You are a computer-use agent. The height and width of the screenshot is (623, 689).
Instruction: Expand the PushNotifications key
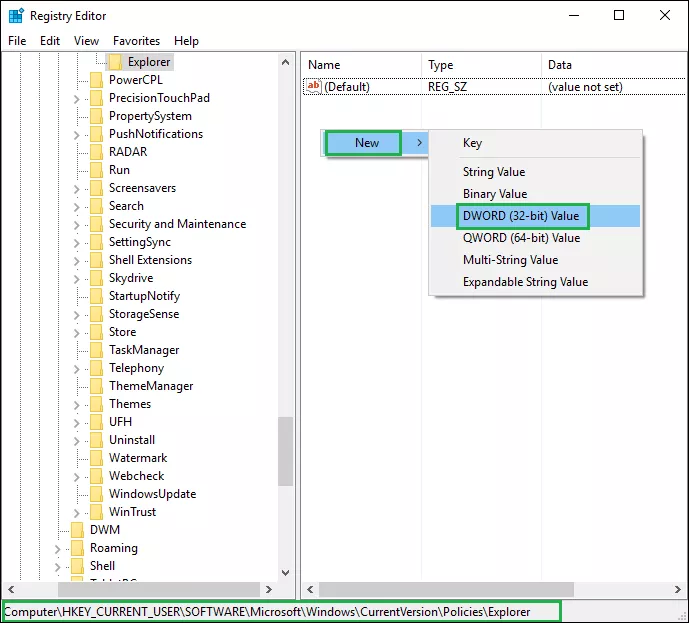click(76, 135)
